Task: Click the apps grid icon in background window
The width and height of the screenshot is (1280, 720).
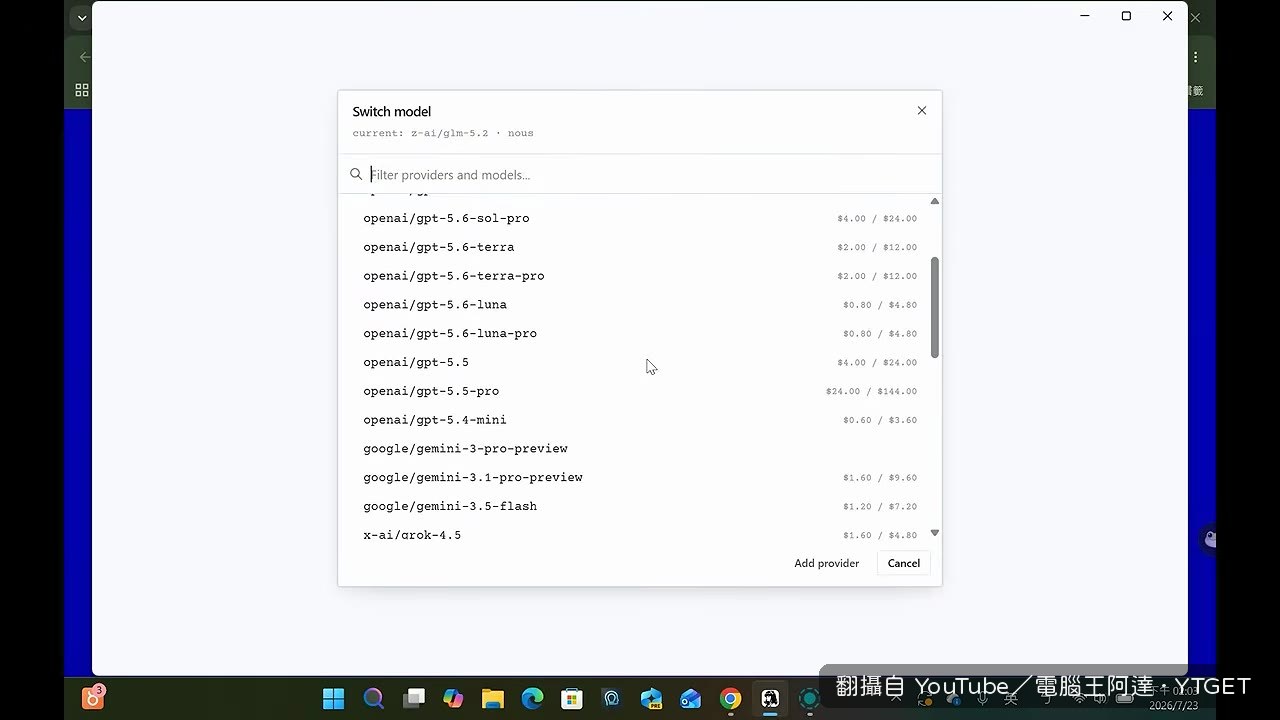Action: [82, 90]
